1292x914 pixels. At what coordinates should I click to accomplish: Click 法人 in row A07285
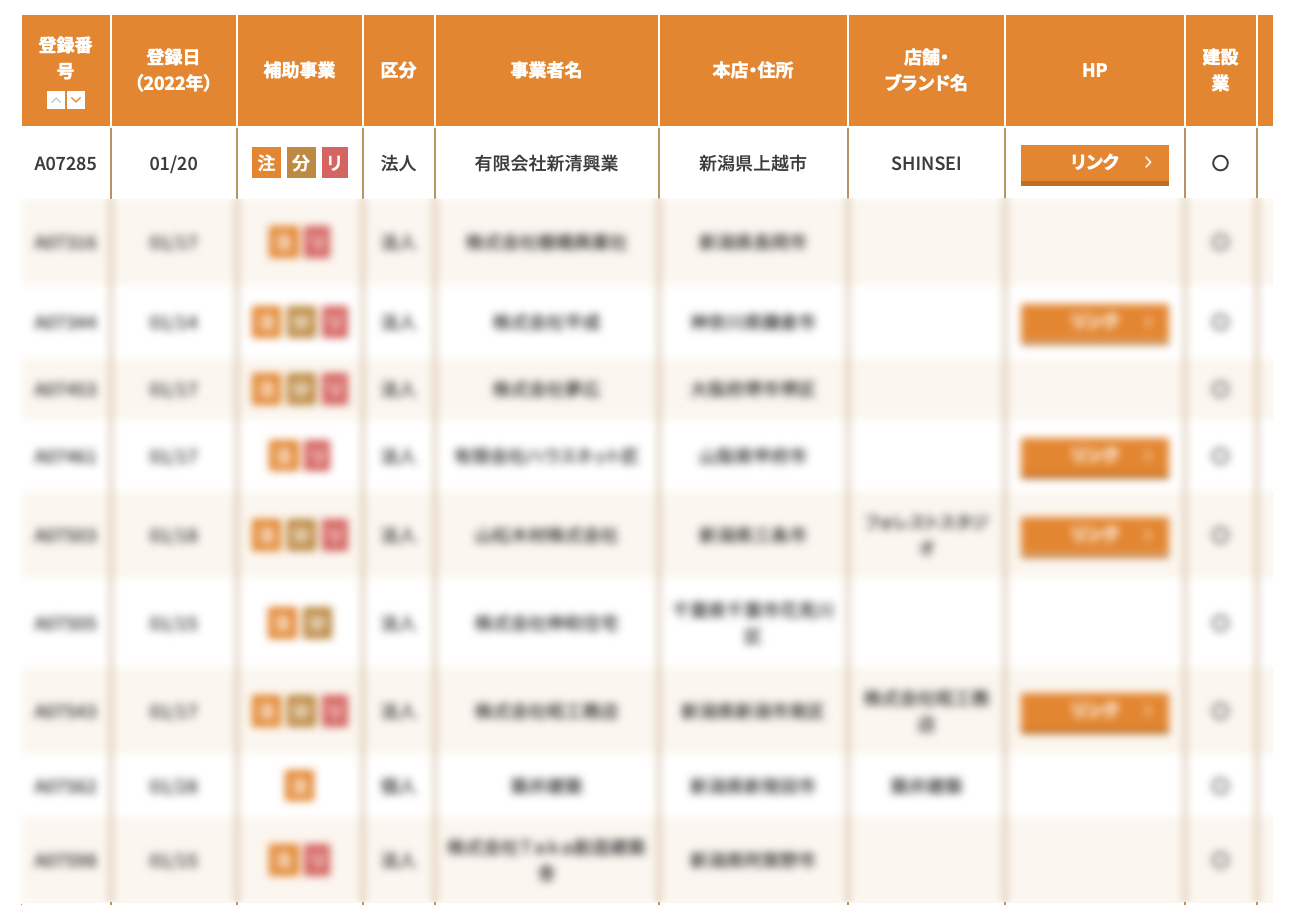pyautogui.click(x=399, y=163)
